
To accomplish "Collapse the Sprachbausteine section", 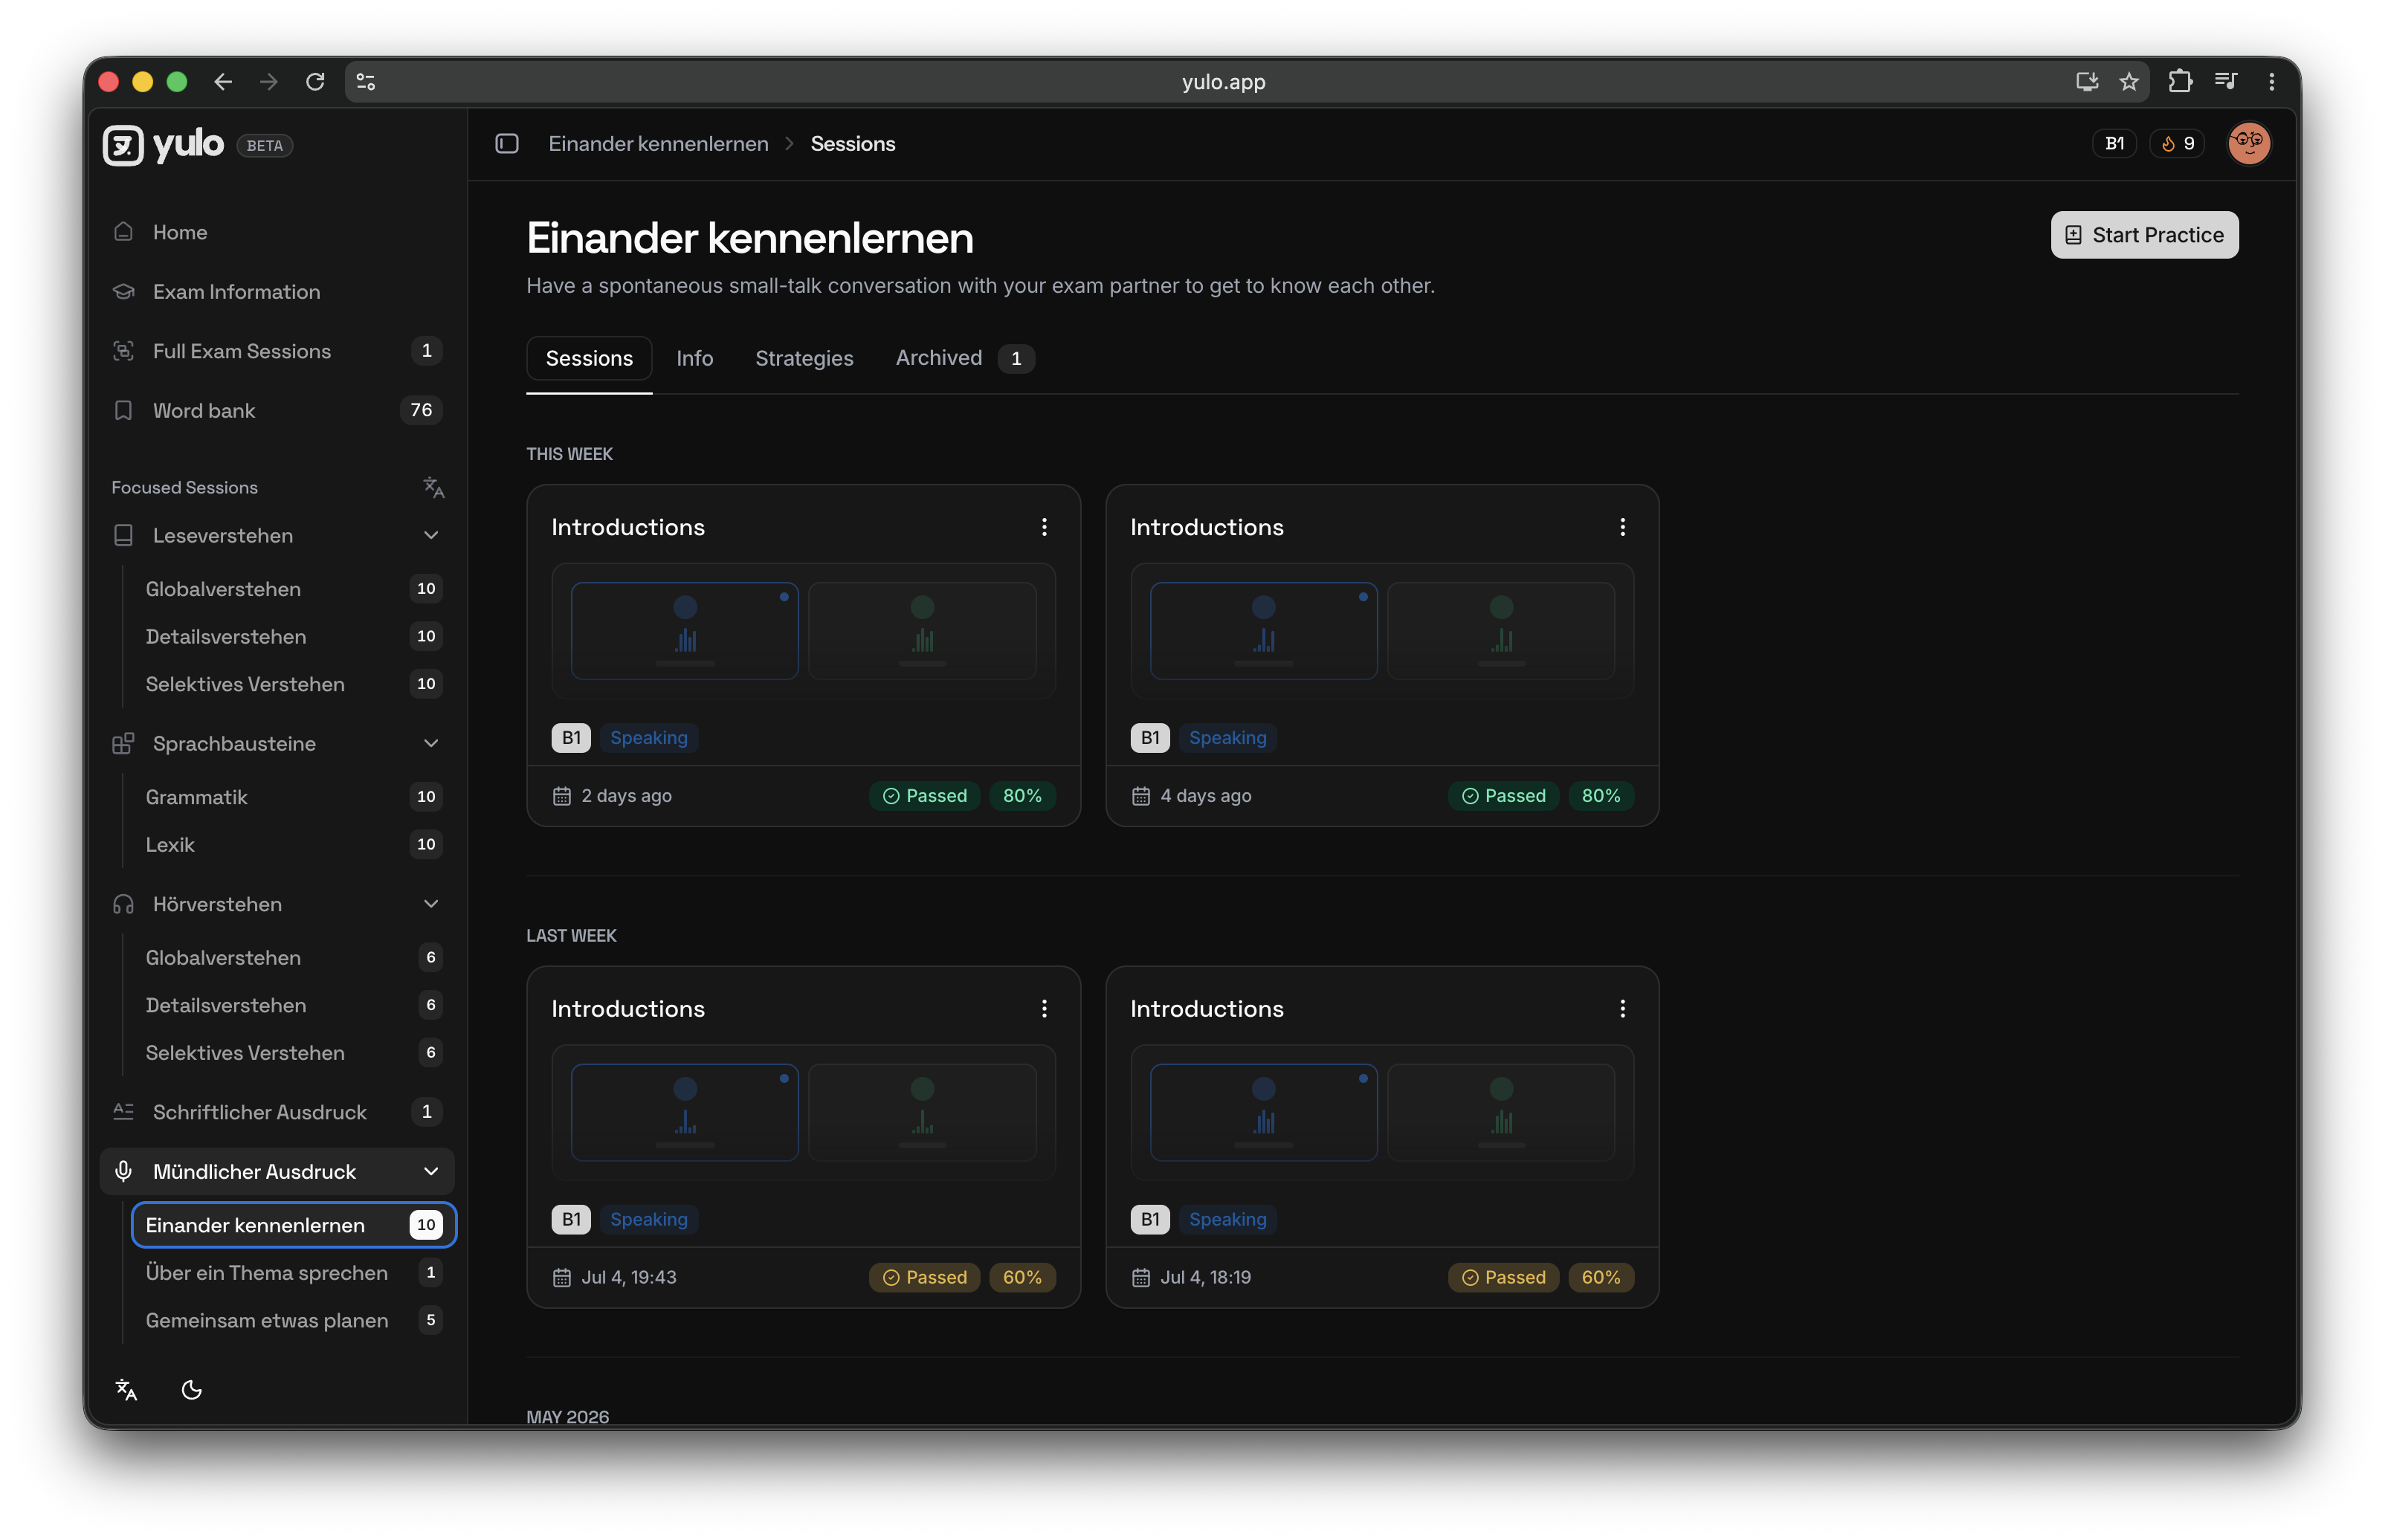I will point(431,743).
